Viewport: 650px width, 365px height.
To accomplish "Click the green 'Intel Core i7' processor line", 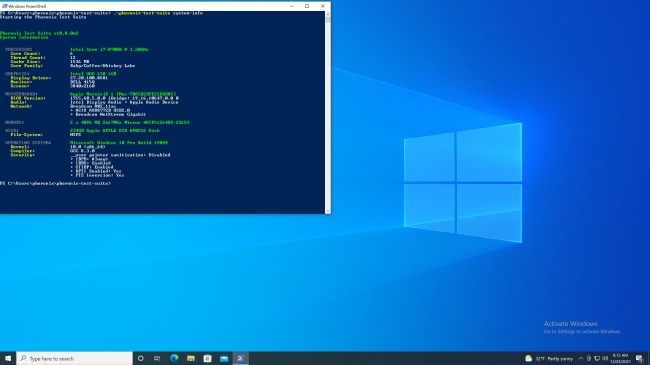I will pos(109,49).
